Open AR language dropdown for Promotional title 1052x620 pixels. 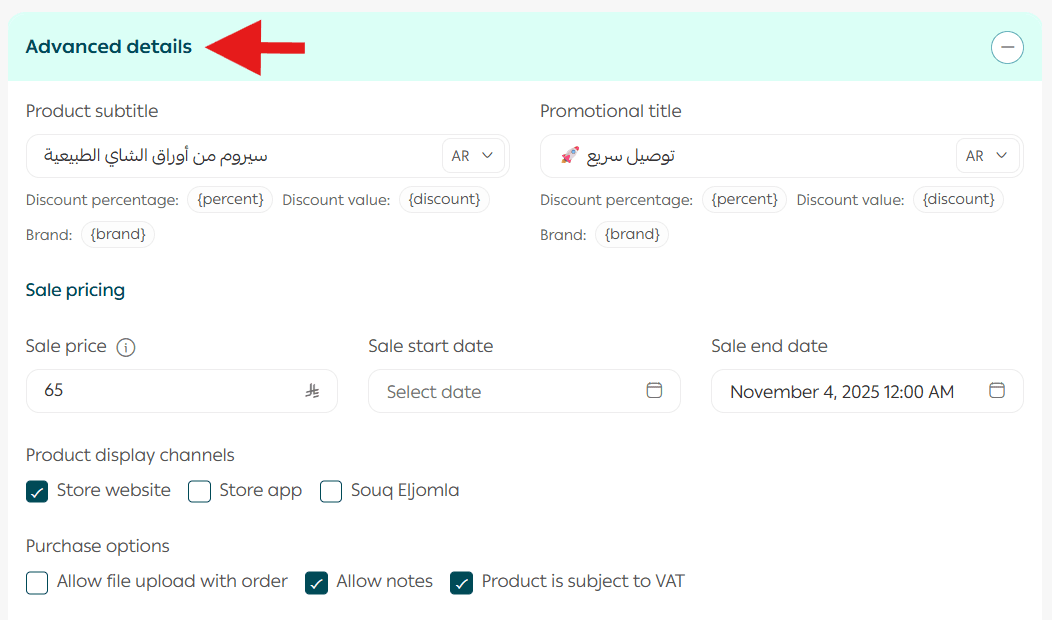(987, 156)
